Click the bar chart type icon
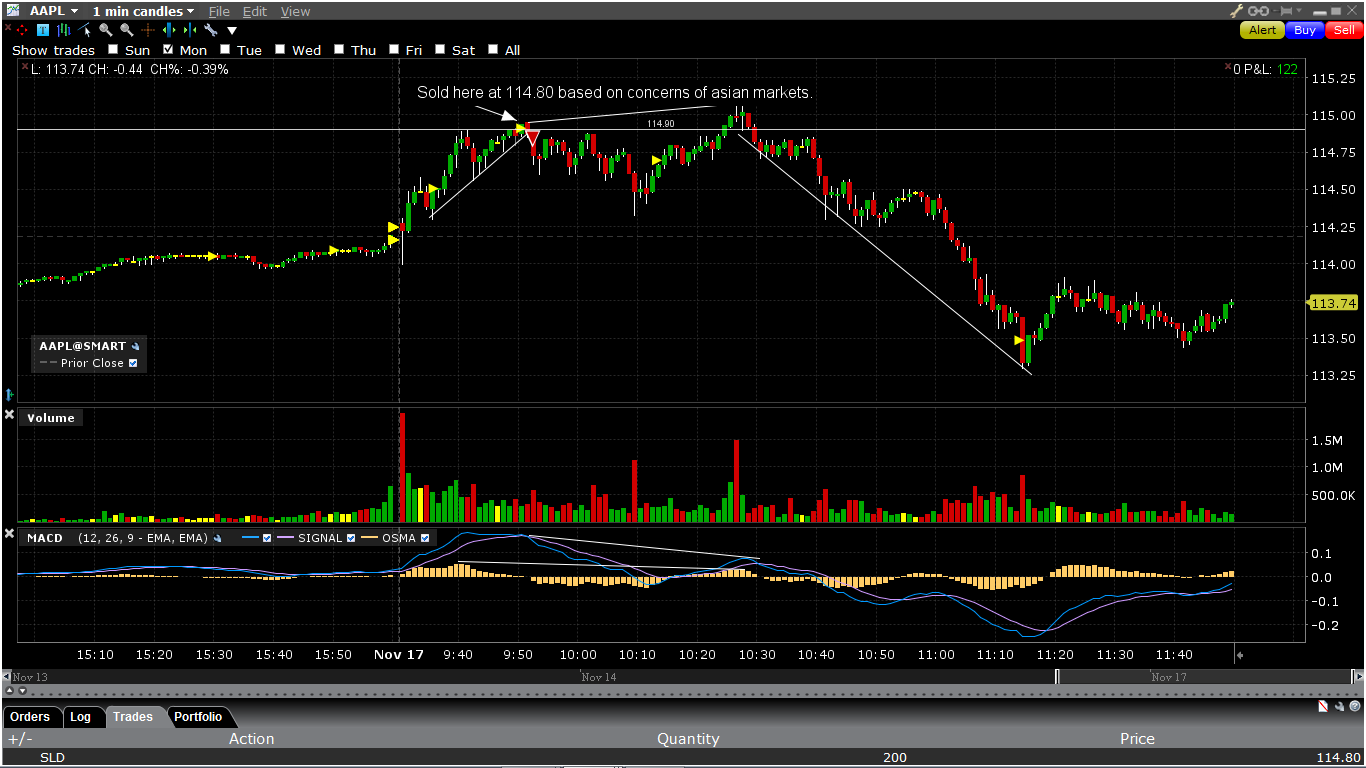Image resolution: width=1366 pixels, height=768 pixels. [x=64, y=30]
